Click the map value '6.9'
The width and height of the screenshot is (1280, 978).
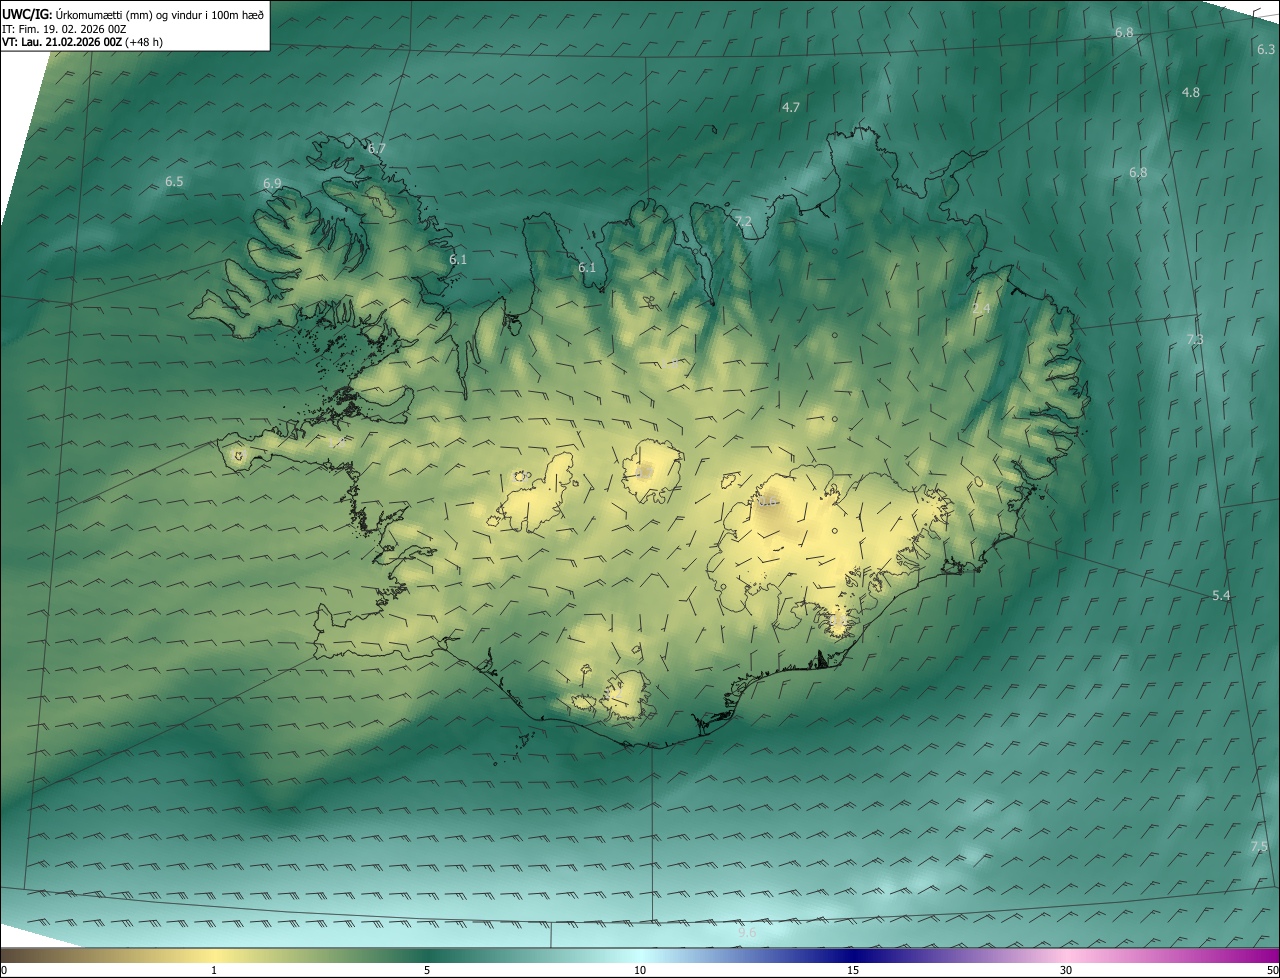[272, 184]
